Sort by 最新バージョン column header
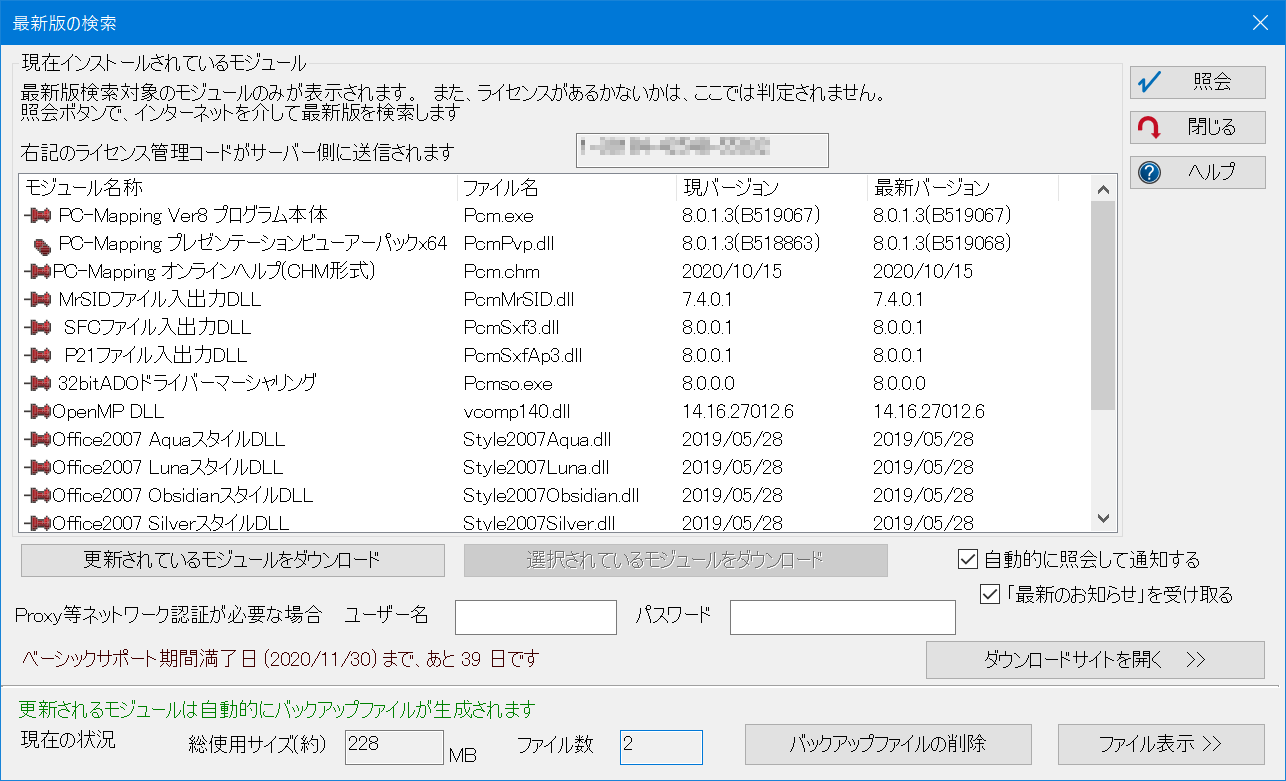1286x781 pixels. click(962, 187)
